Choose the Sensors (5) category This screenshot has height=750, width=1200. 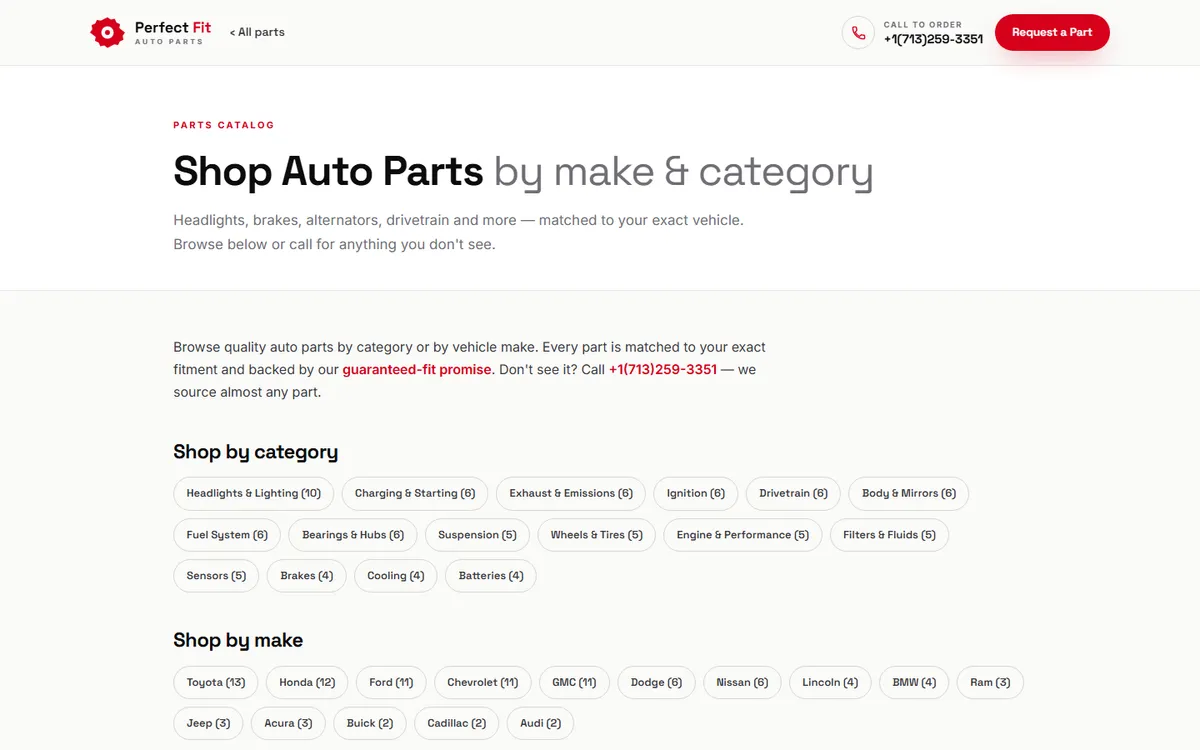[216, 576]
